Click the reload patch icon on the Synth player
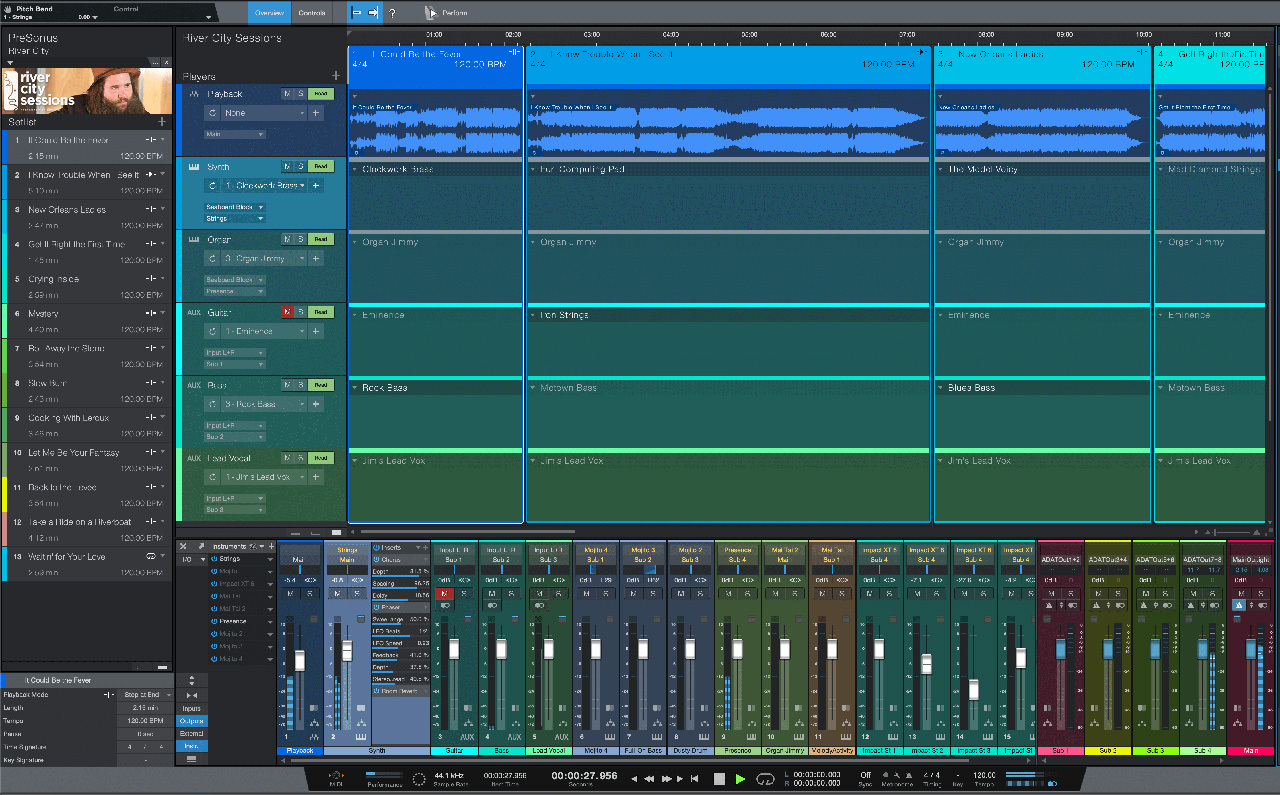This screenshot has width=1280, height=795. coord(212,186)
